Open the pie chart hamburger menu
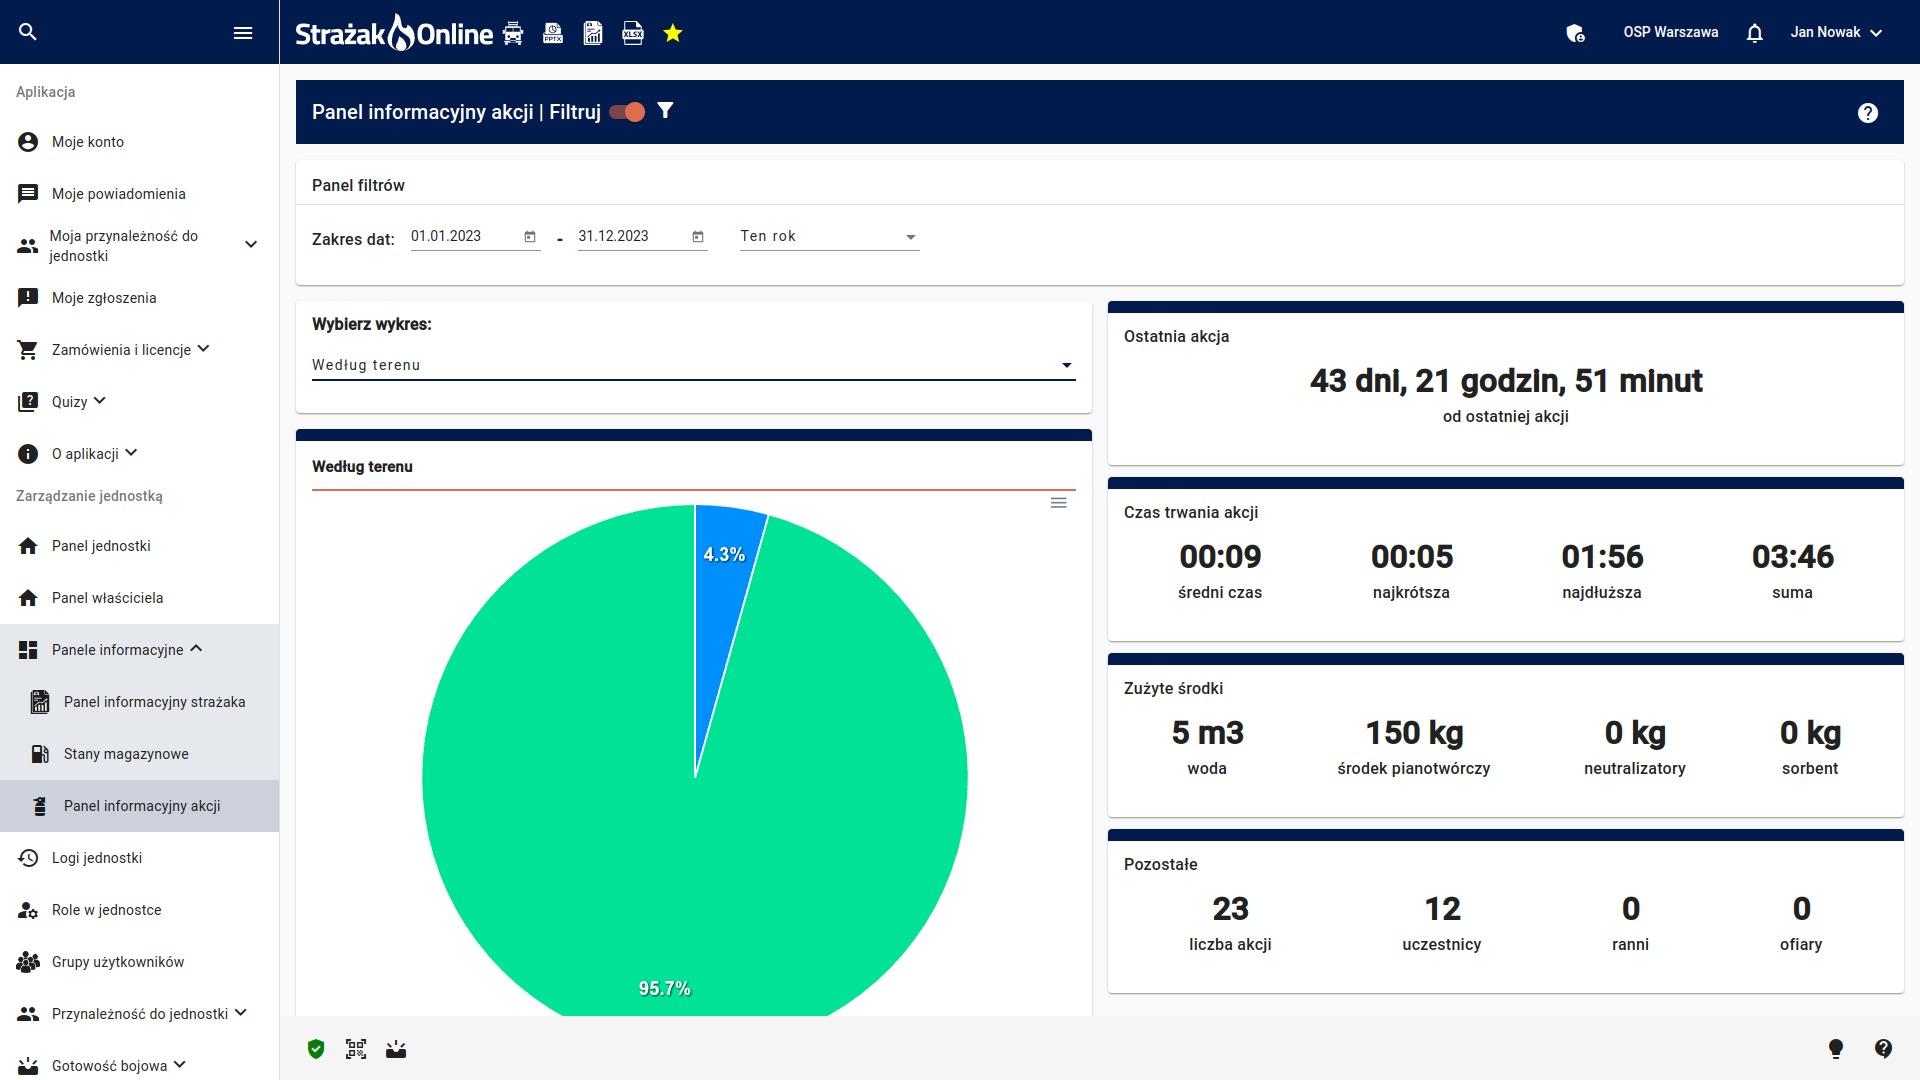 pos(1059,503)
